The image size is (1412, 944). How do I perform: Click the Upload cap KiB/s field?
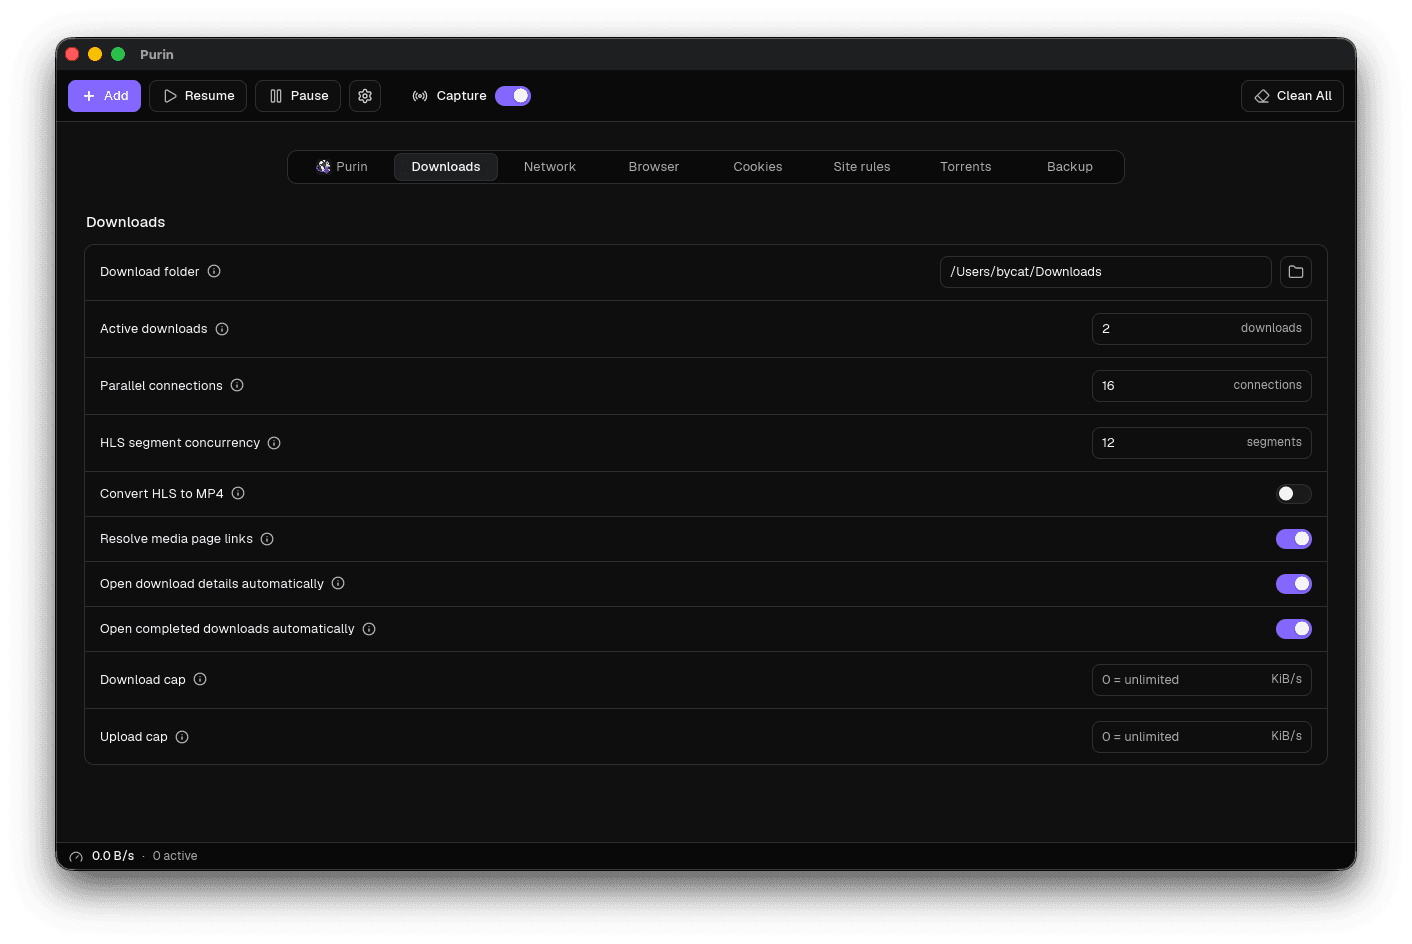tap(1202, 737)
